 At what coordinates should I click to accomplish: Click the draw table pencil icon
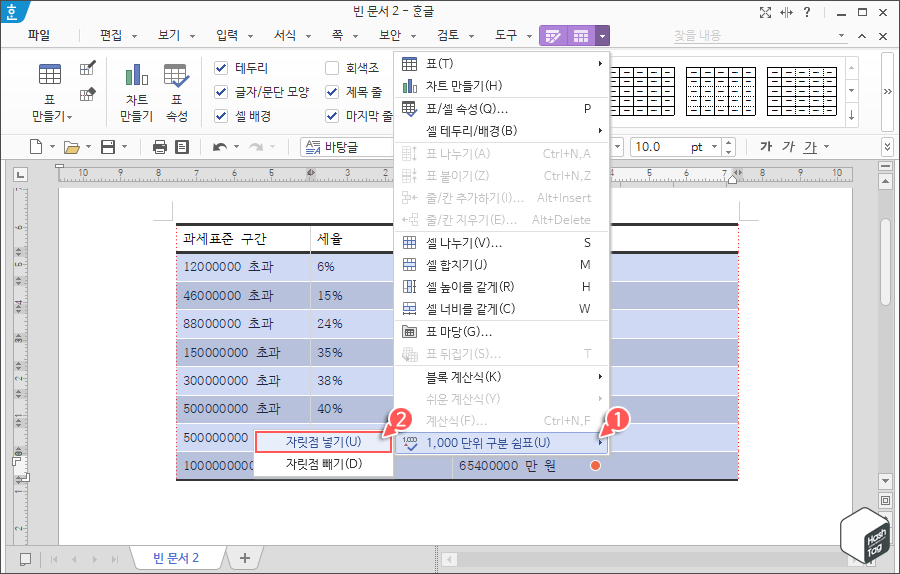(87, 68)
